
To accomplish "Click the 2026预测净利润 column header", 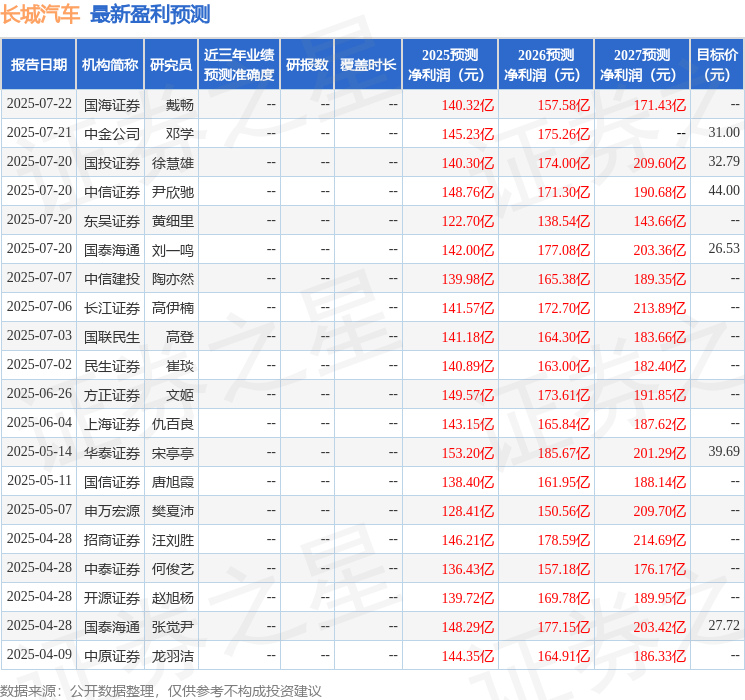I will pos(546,65).
